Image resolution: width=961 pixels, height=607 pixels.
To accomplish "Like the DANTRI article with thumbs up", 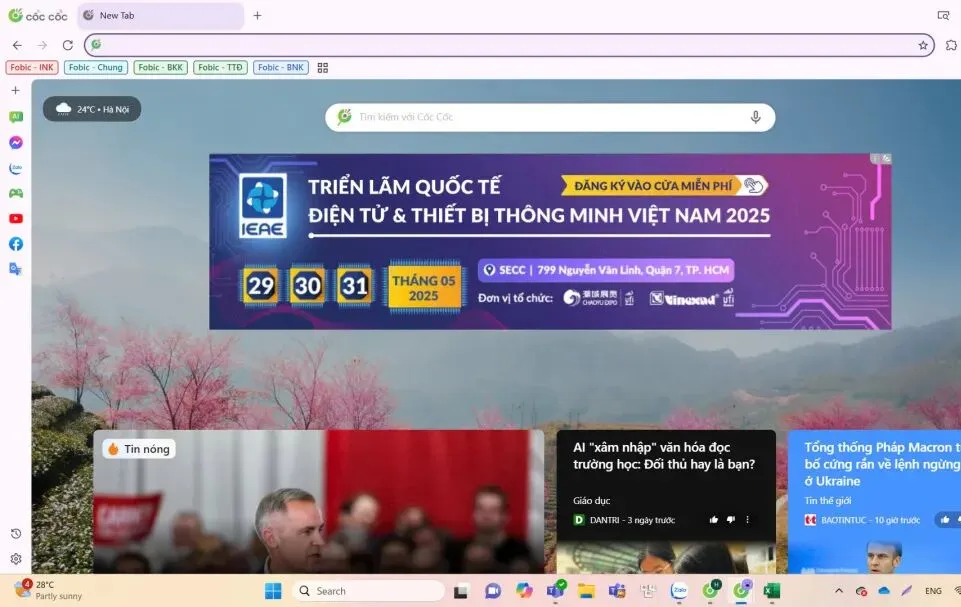I will (713, 520).
